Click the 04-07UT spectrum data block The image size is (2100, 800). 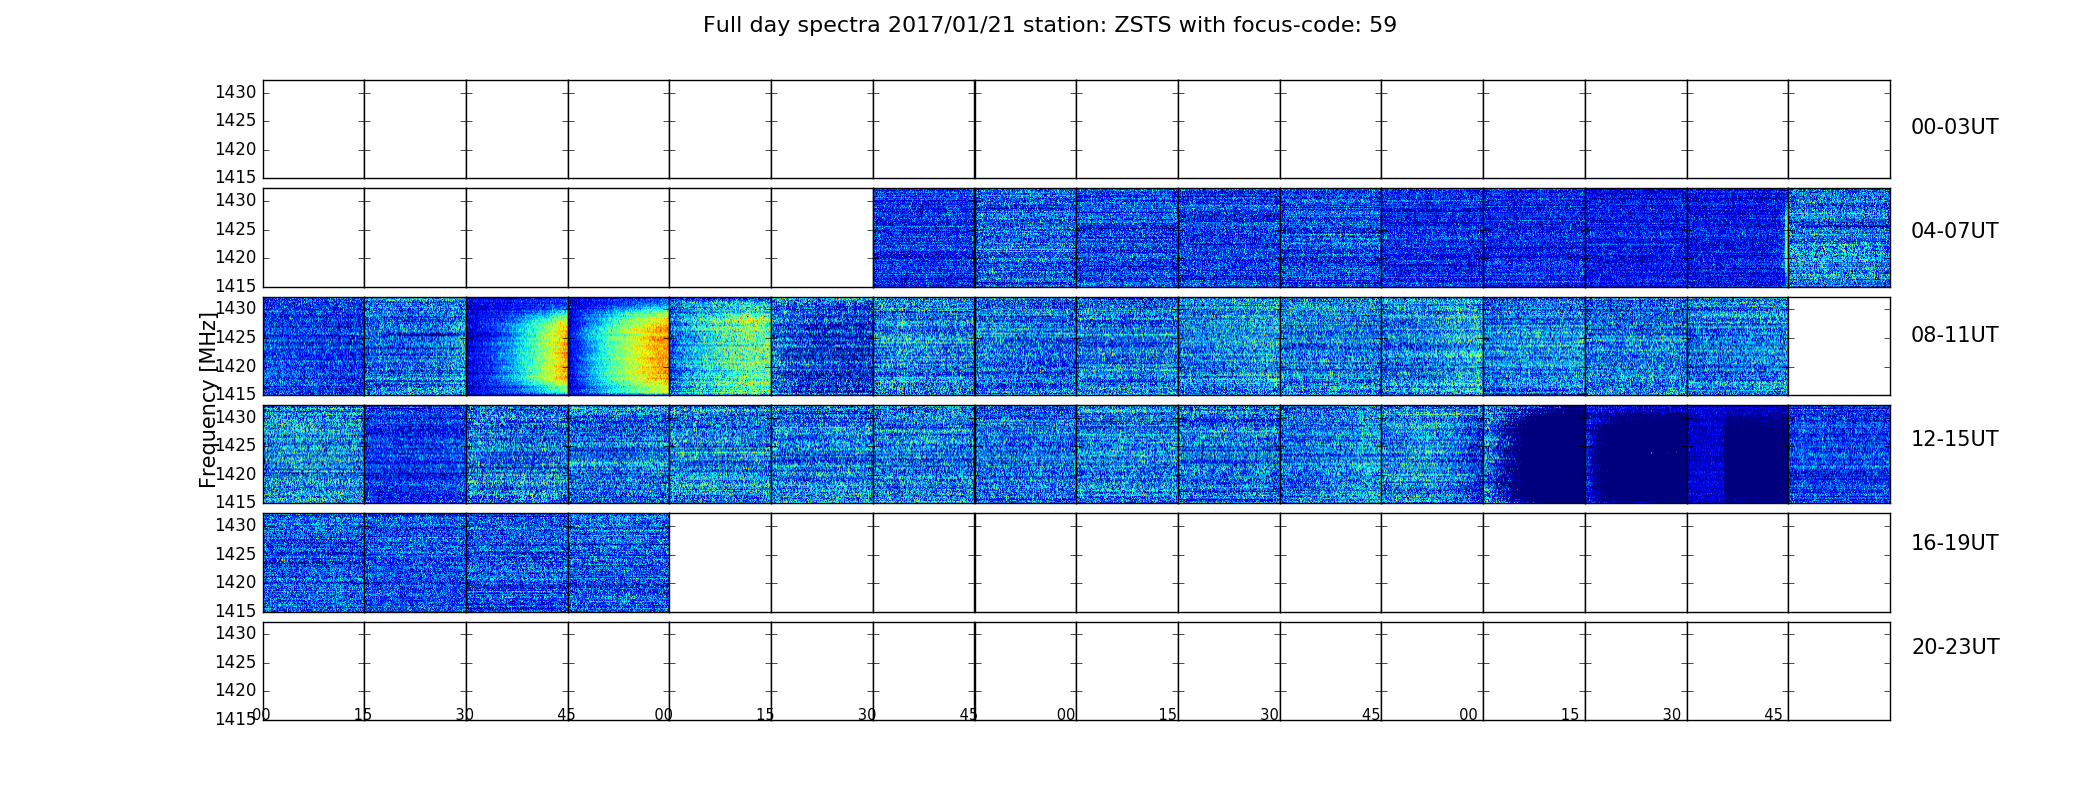1381,238
